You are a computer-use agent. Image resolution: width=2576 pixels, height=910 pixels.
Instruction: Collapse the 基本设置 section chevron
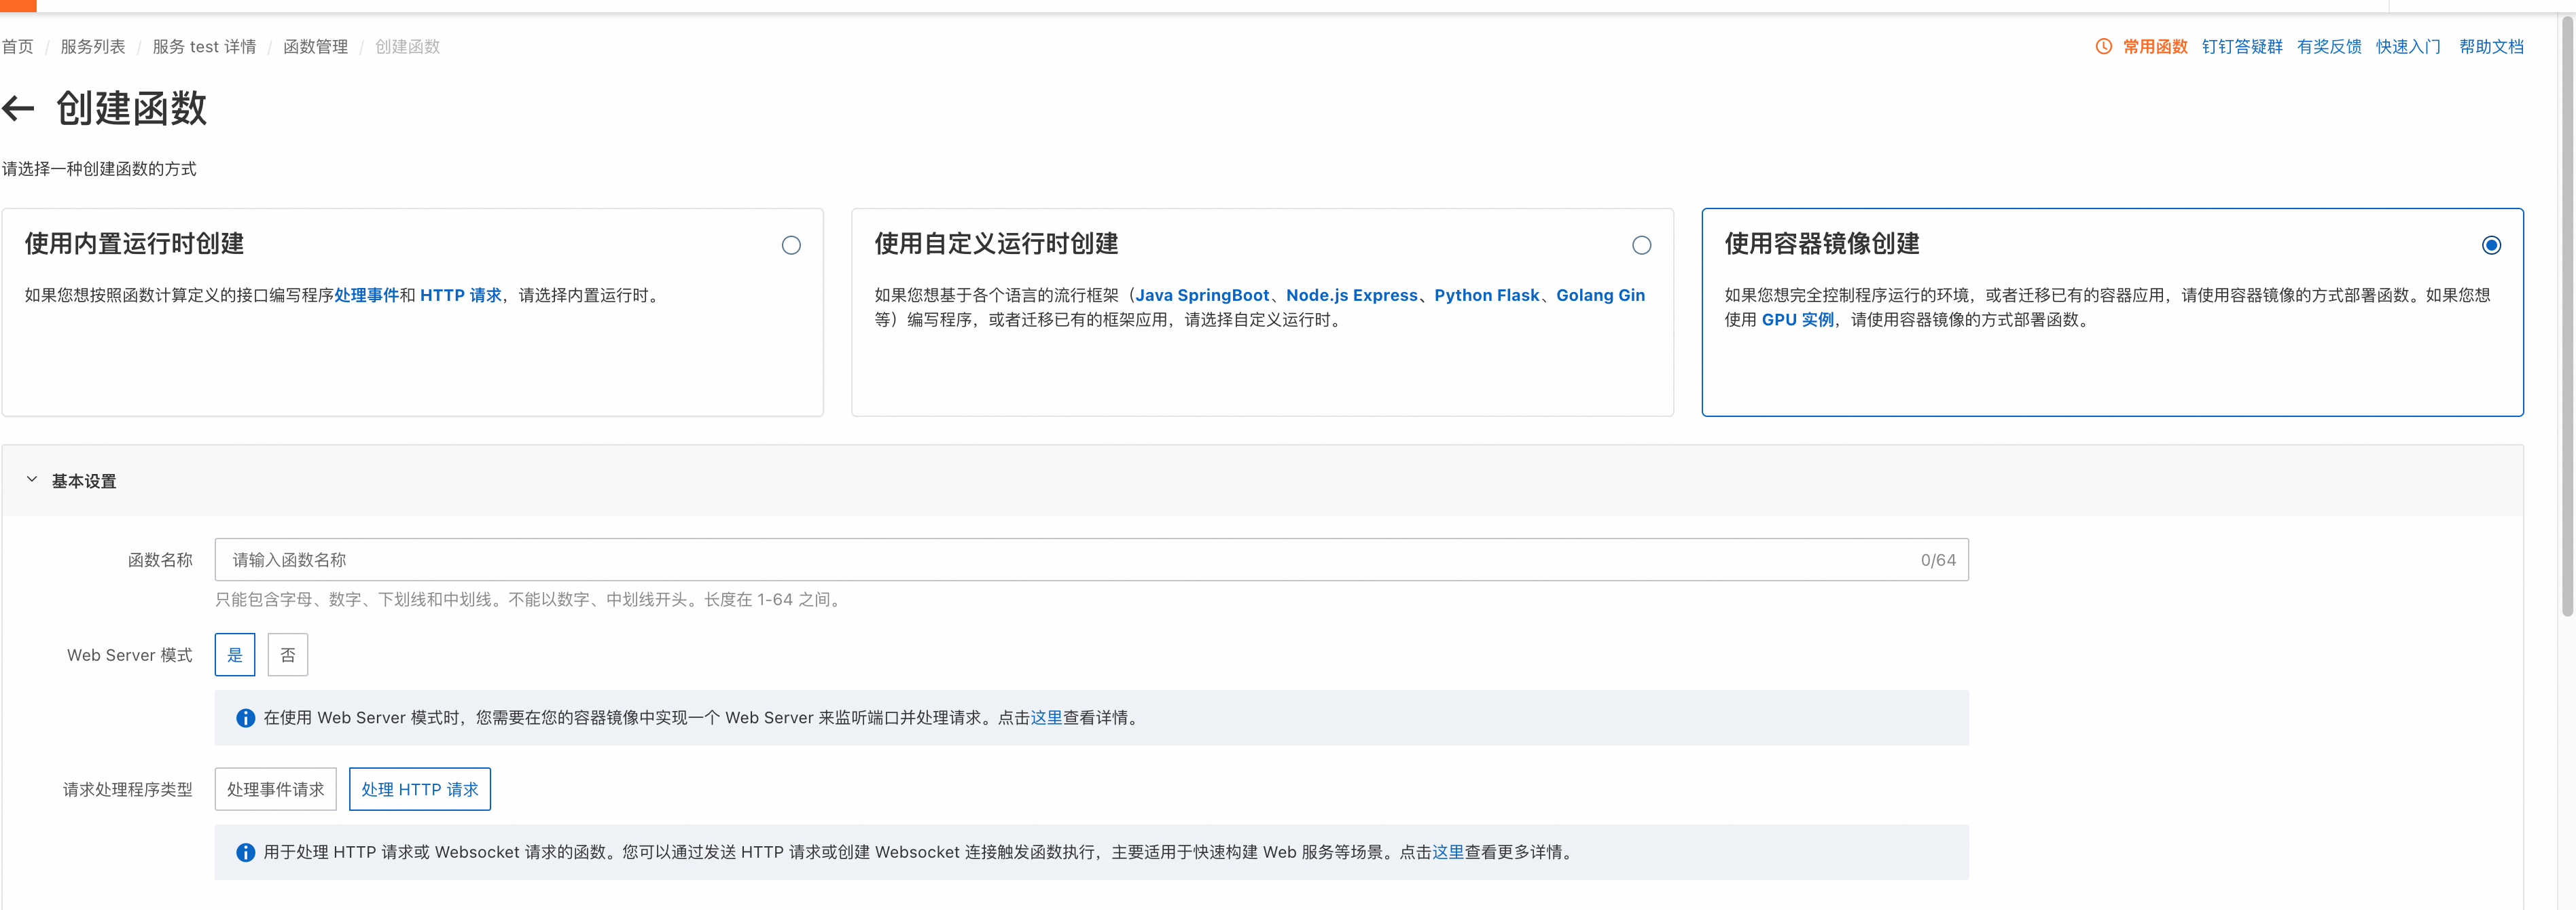pyautogui.click(x=32, y=480)
